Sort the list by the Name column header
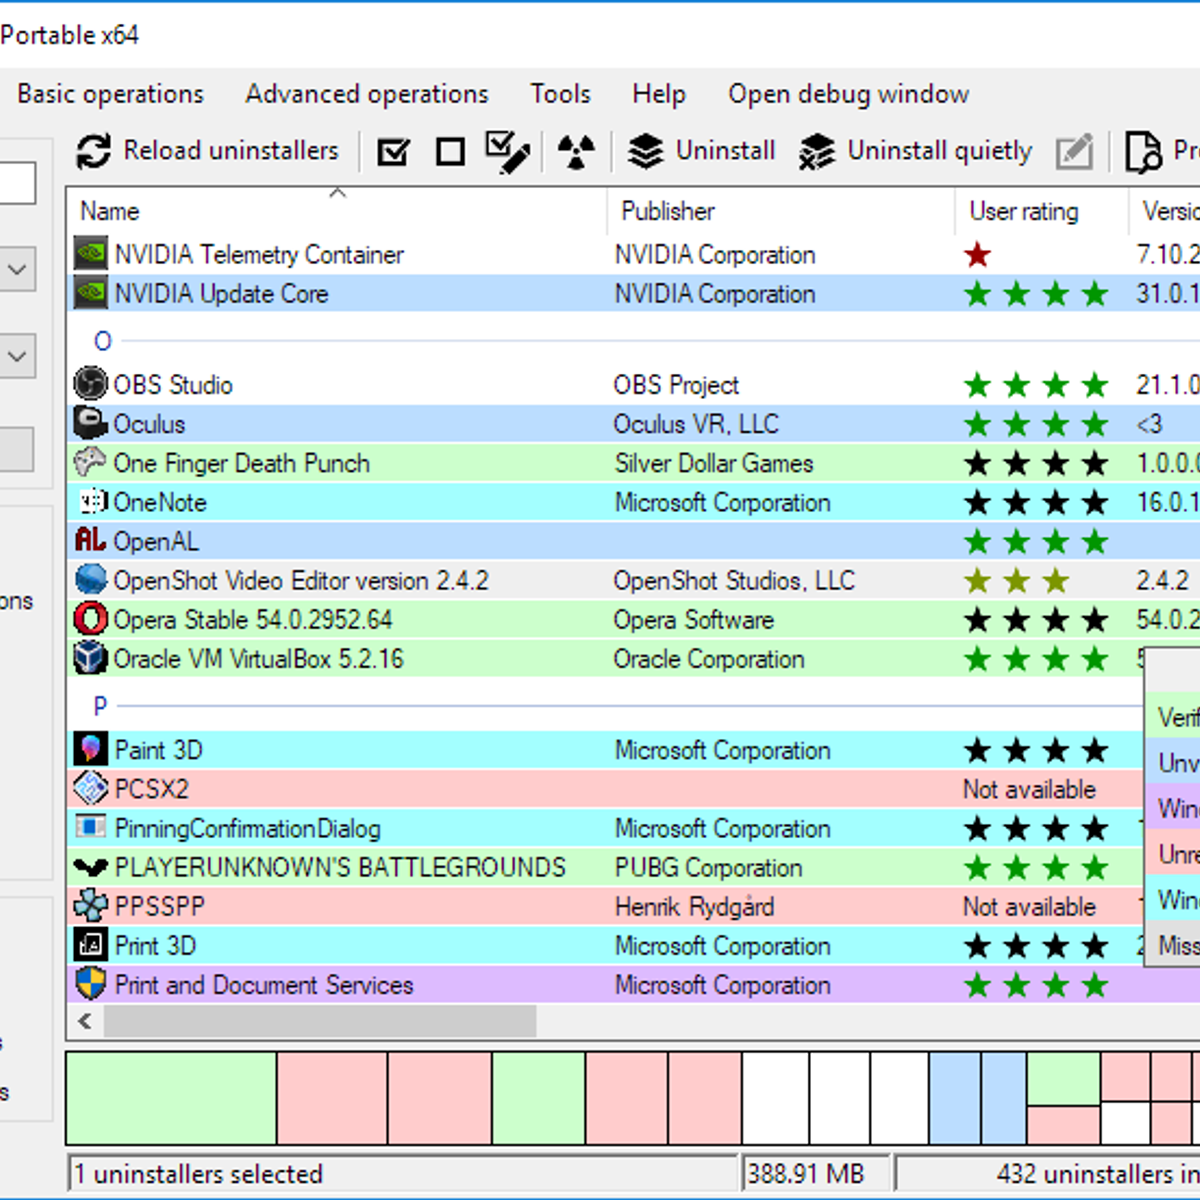Screen dimensions: 1200x1200 point(337,211)
